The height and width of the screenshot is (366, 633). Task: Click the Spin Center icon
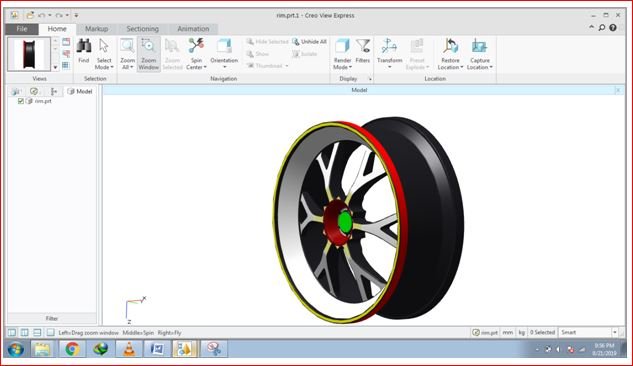[x=196, y=46]
